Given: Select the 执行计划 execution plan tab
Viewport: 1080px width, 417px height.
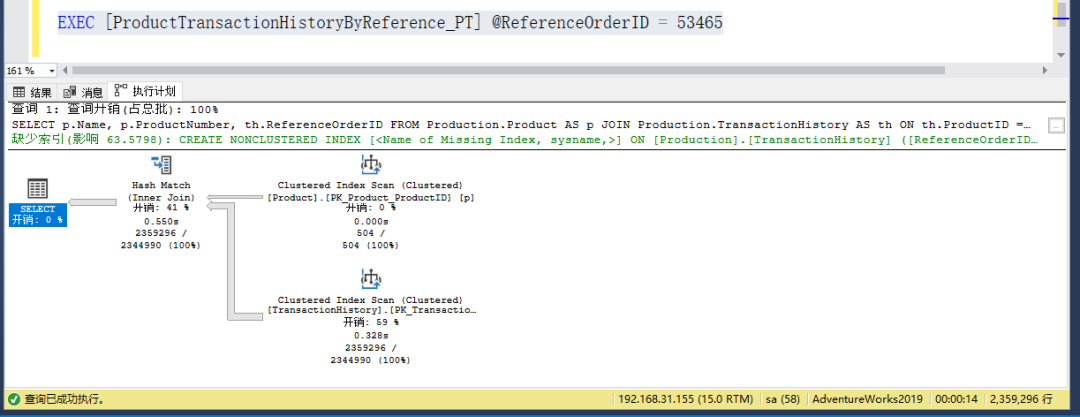Looking at the screenshot, I should 145,91.
